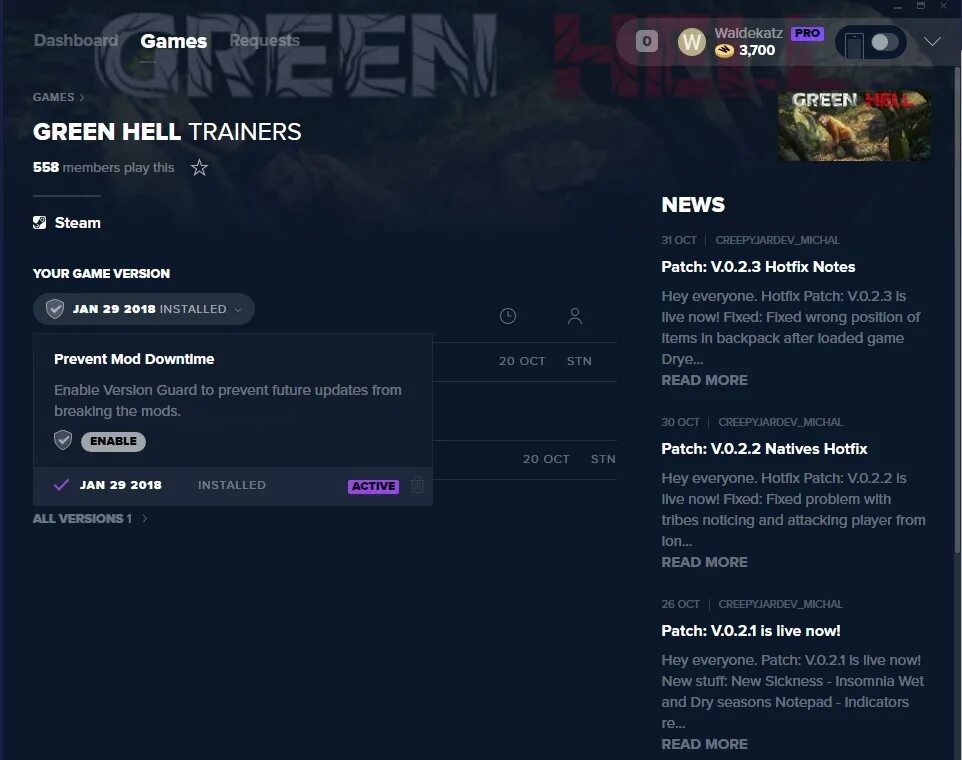Read more on V.0.2.1 live patch
Image resolution: width=962 pixels, height=760 pixels.
pyautogui.click(x=704, y=744)
